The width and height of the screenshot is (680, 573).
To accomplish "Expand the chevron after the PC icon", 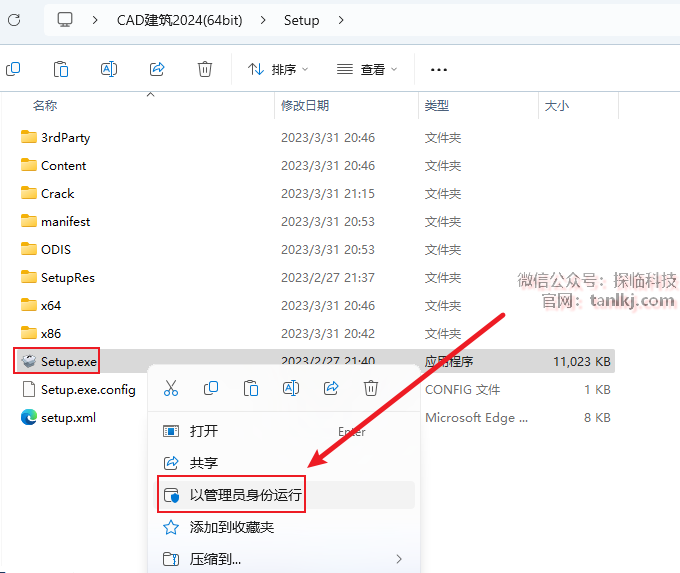I will (x=95, y=20).
